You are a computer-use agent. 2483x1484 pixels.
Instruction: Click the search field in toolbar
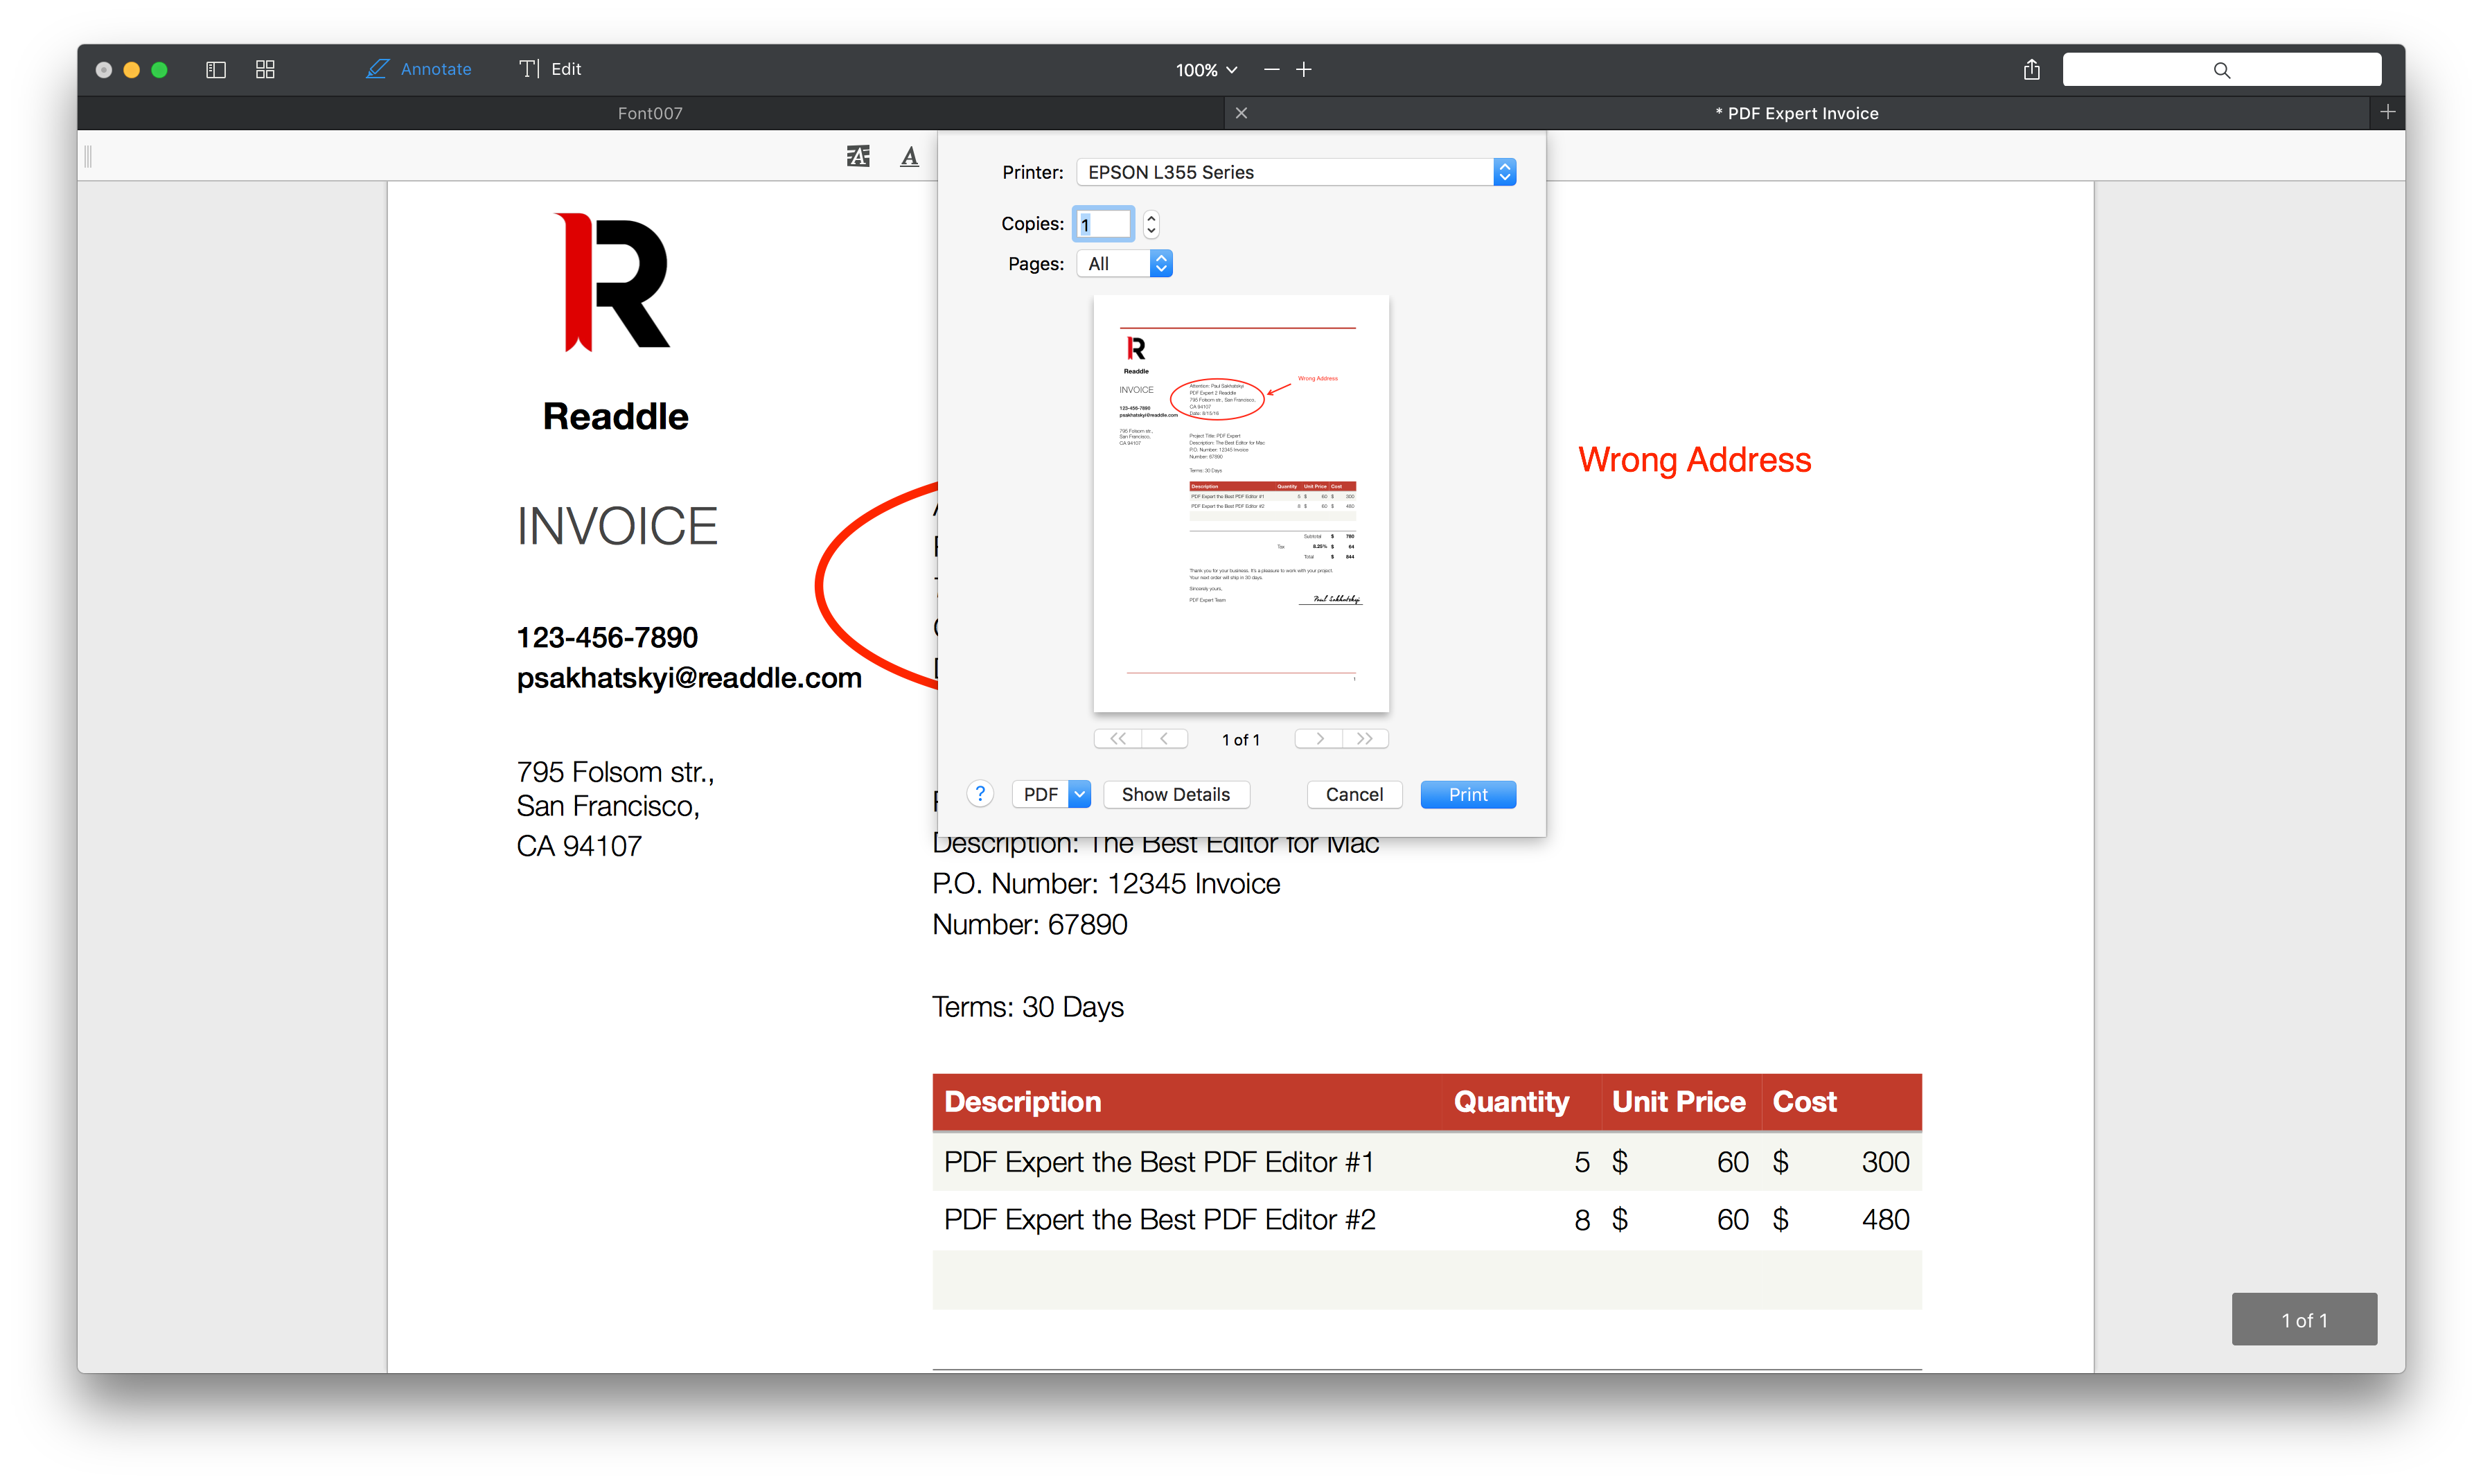pos(2221,69)
